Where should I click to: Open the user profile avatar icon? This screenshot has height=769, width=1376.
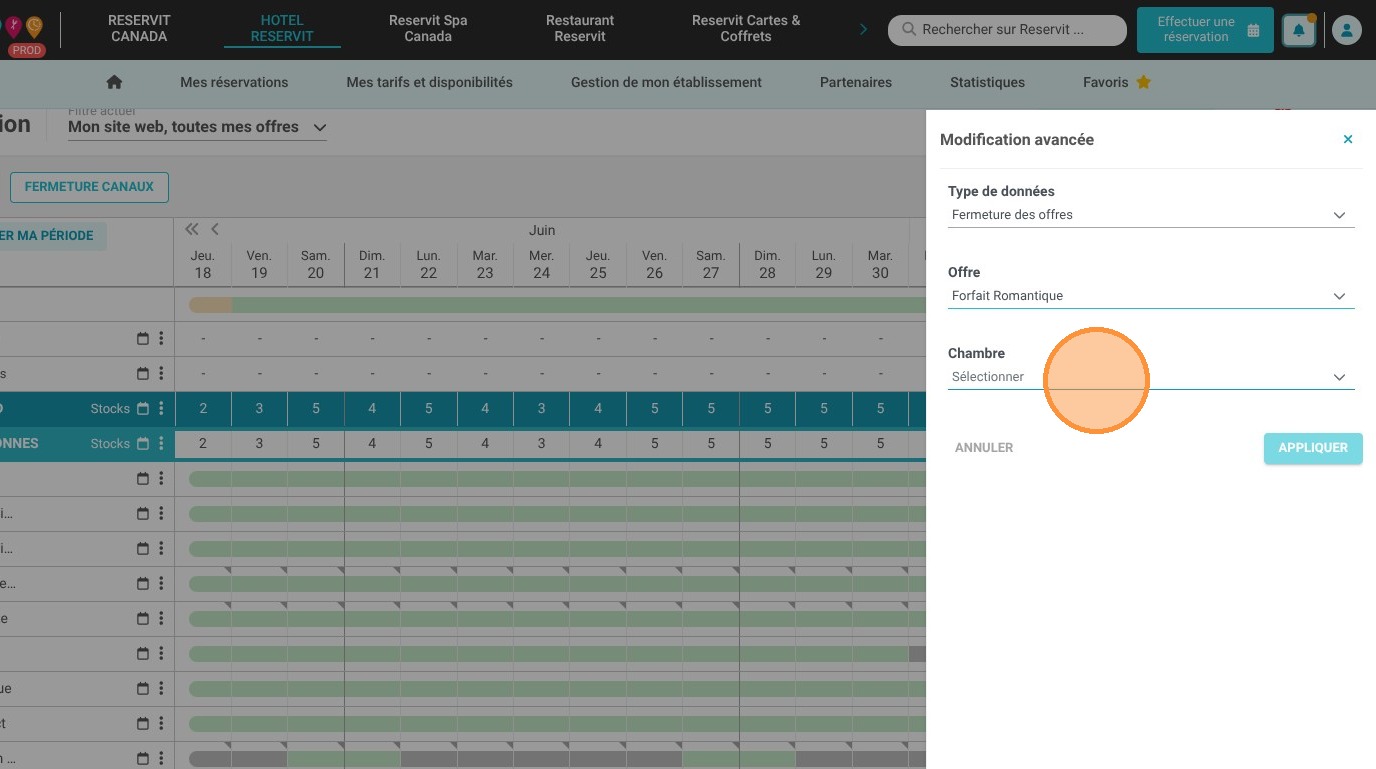click(1347, 31)
